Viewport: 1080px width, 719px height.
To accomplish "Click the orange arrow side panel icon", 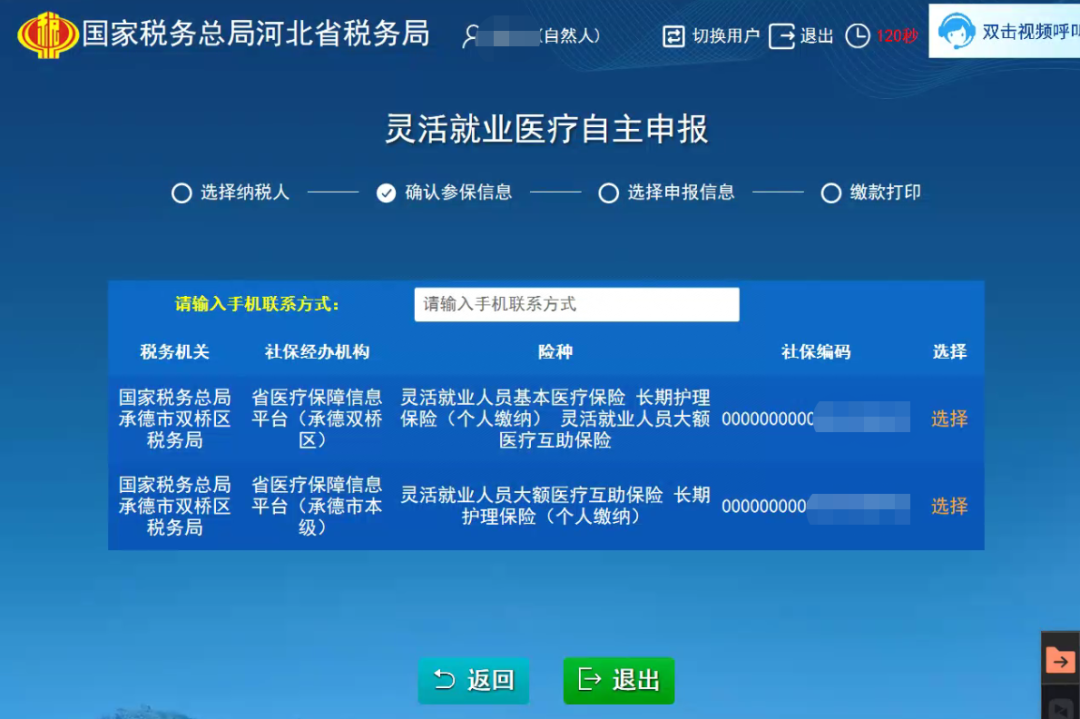I will 1060,660.
